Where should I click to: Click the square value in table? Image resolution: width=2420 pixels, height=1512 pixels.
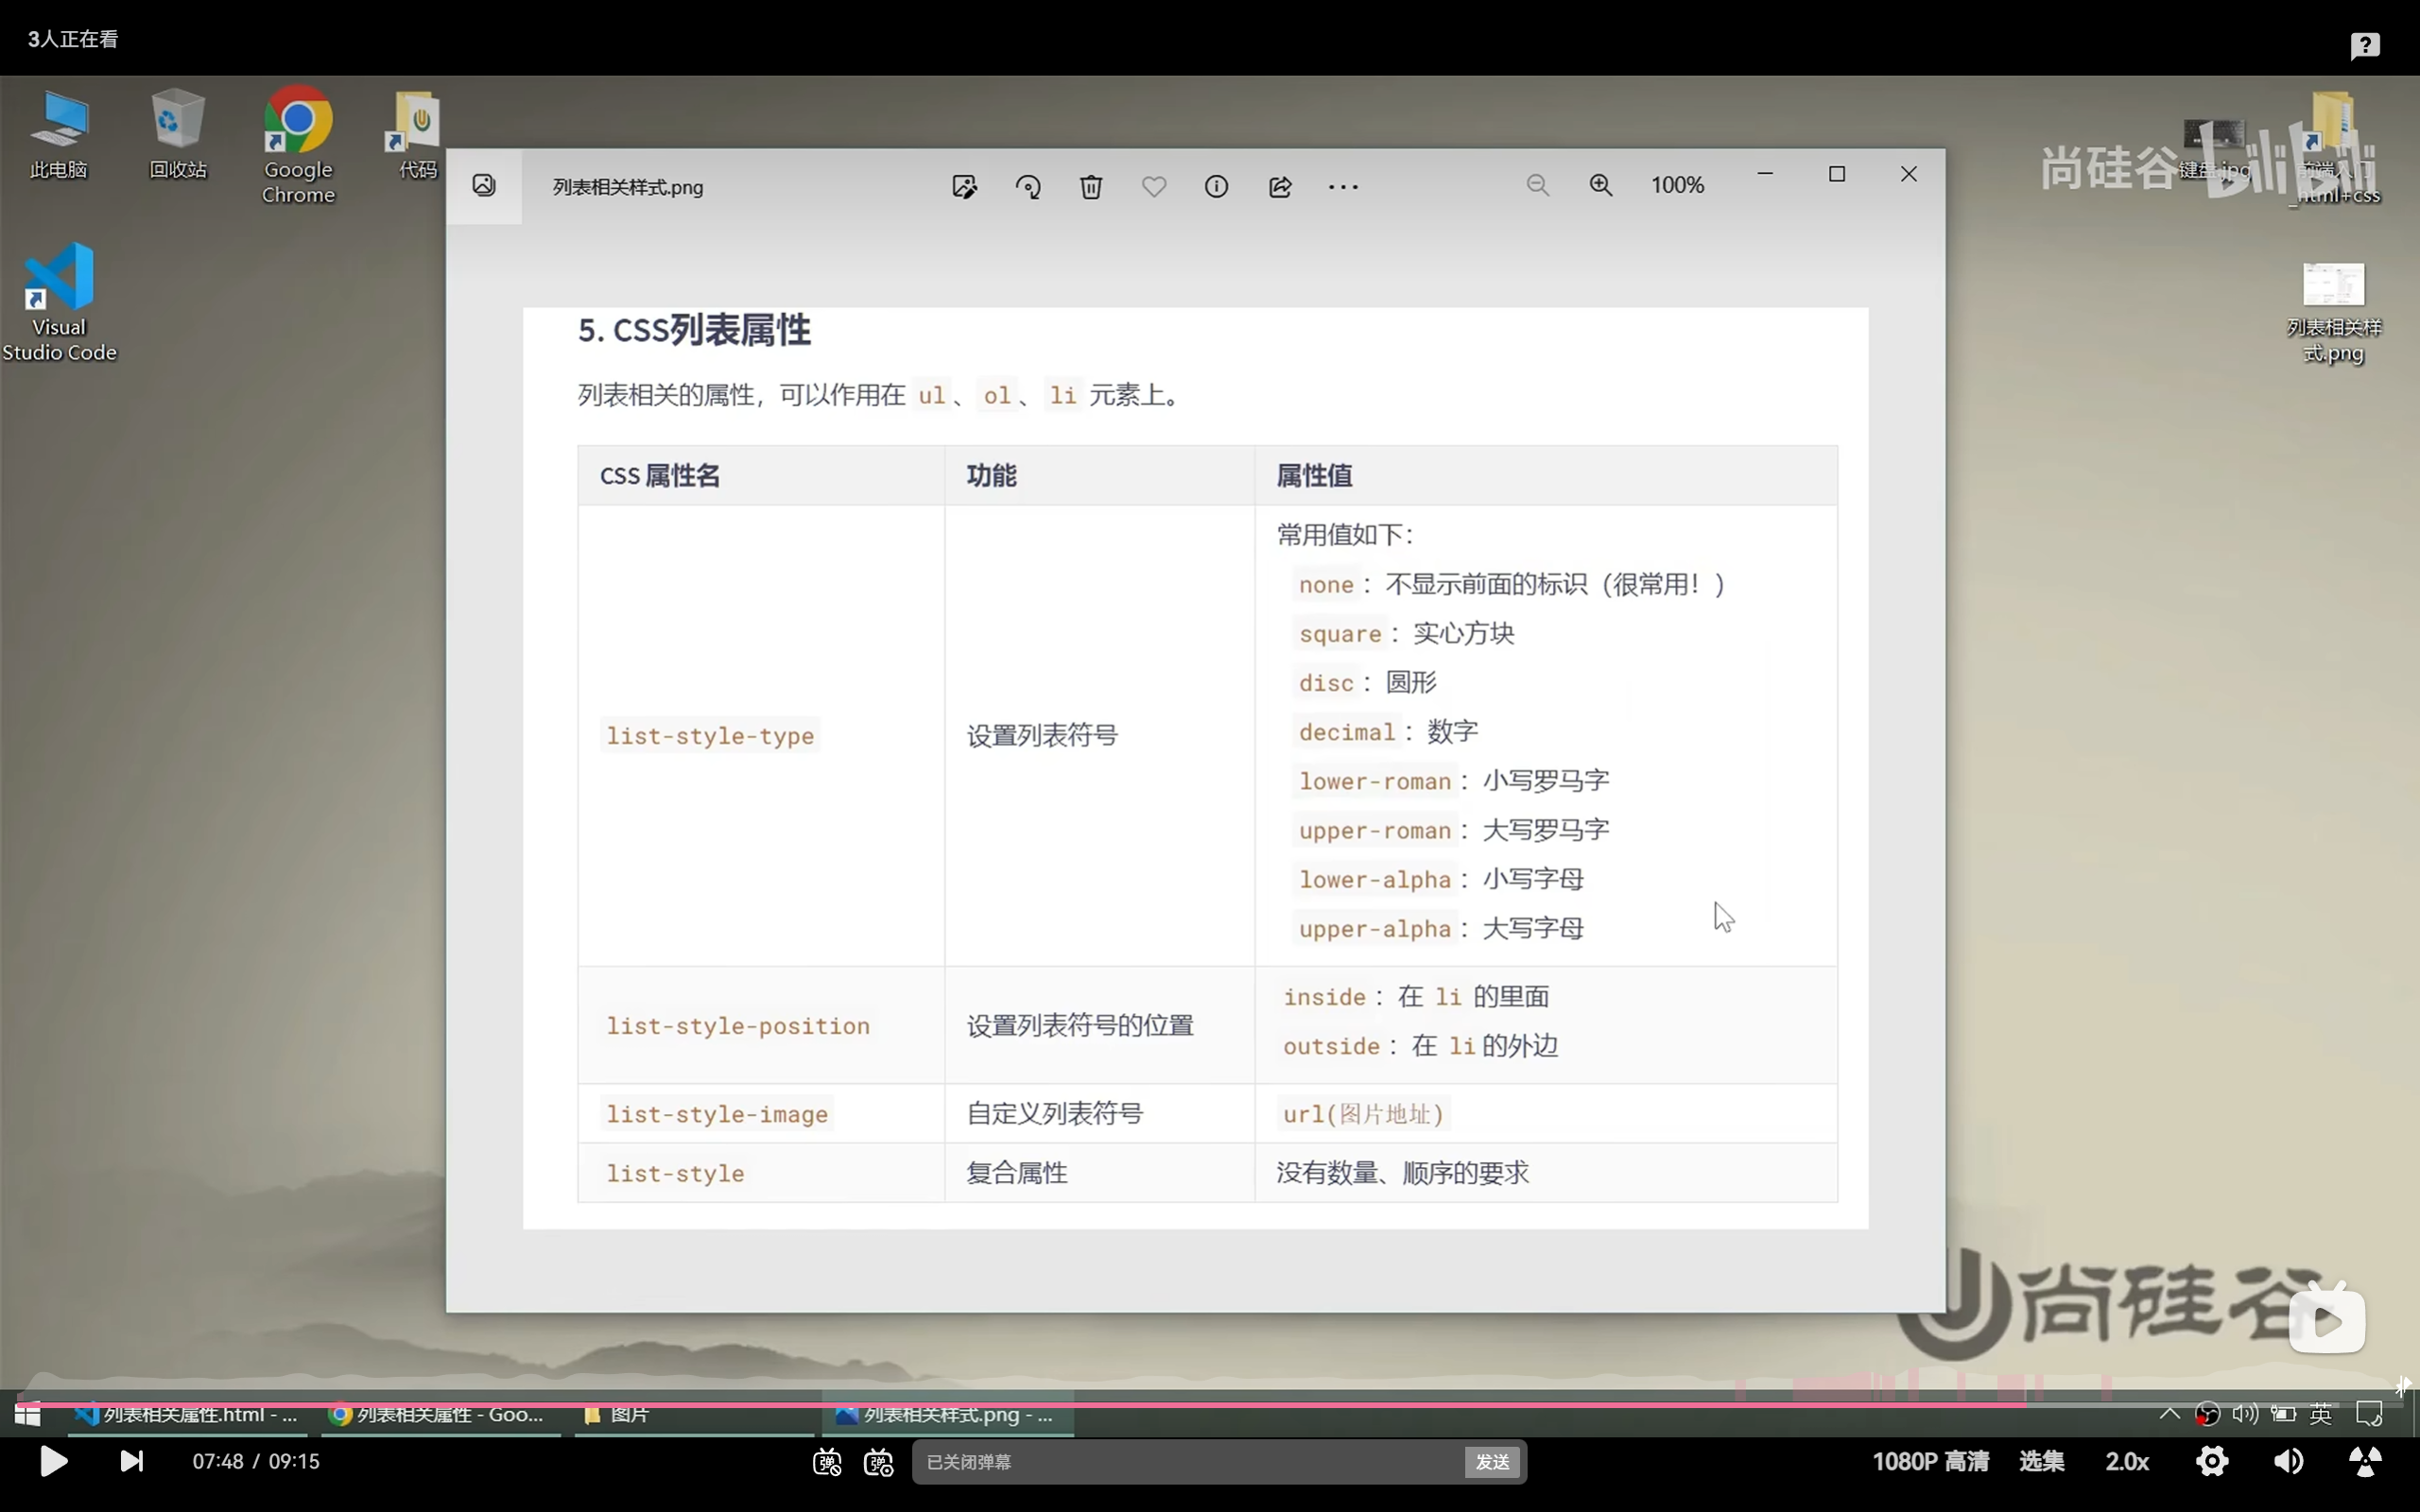point(1340,634)
